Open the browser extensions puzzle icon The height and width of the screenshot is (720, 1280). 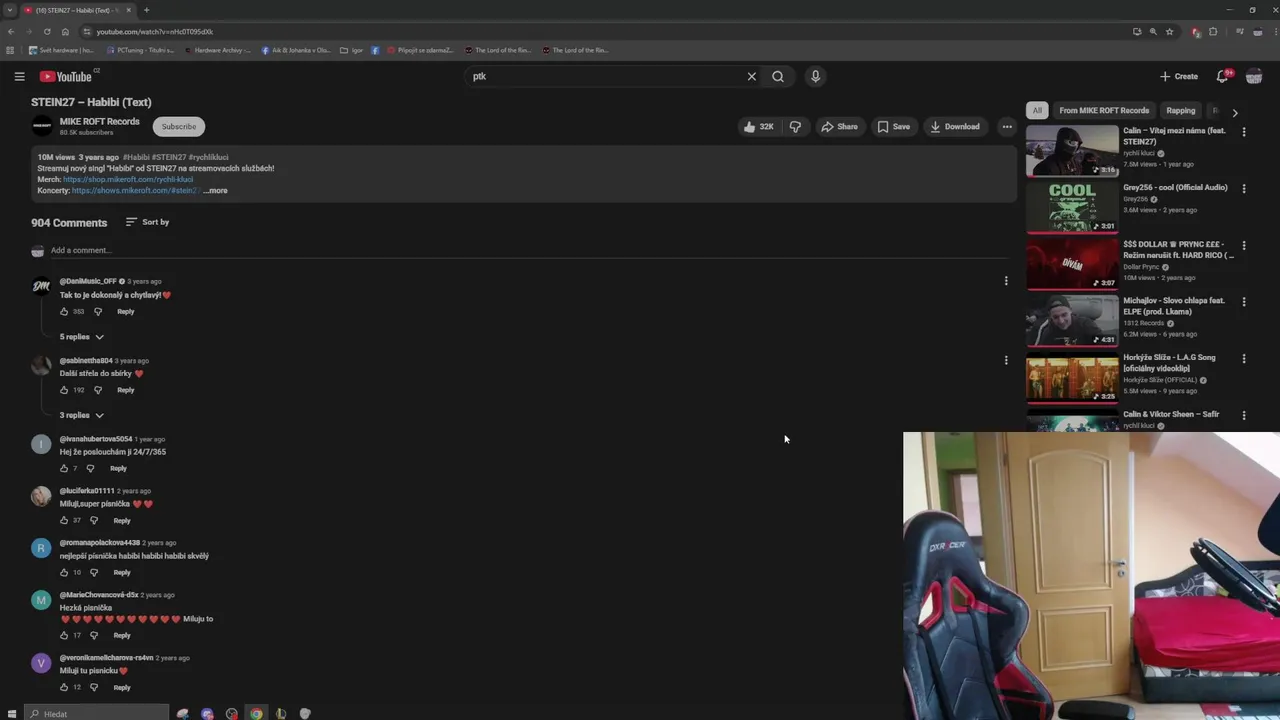point(1213,32)
